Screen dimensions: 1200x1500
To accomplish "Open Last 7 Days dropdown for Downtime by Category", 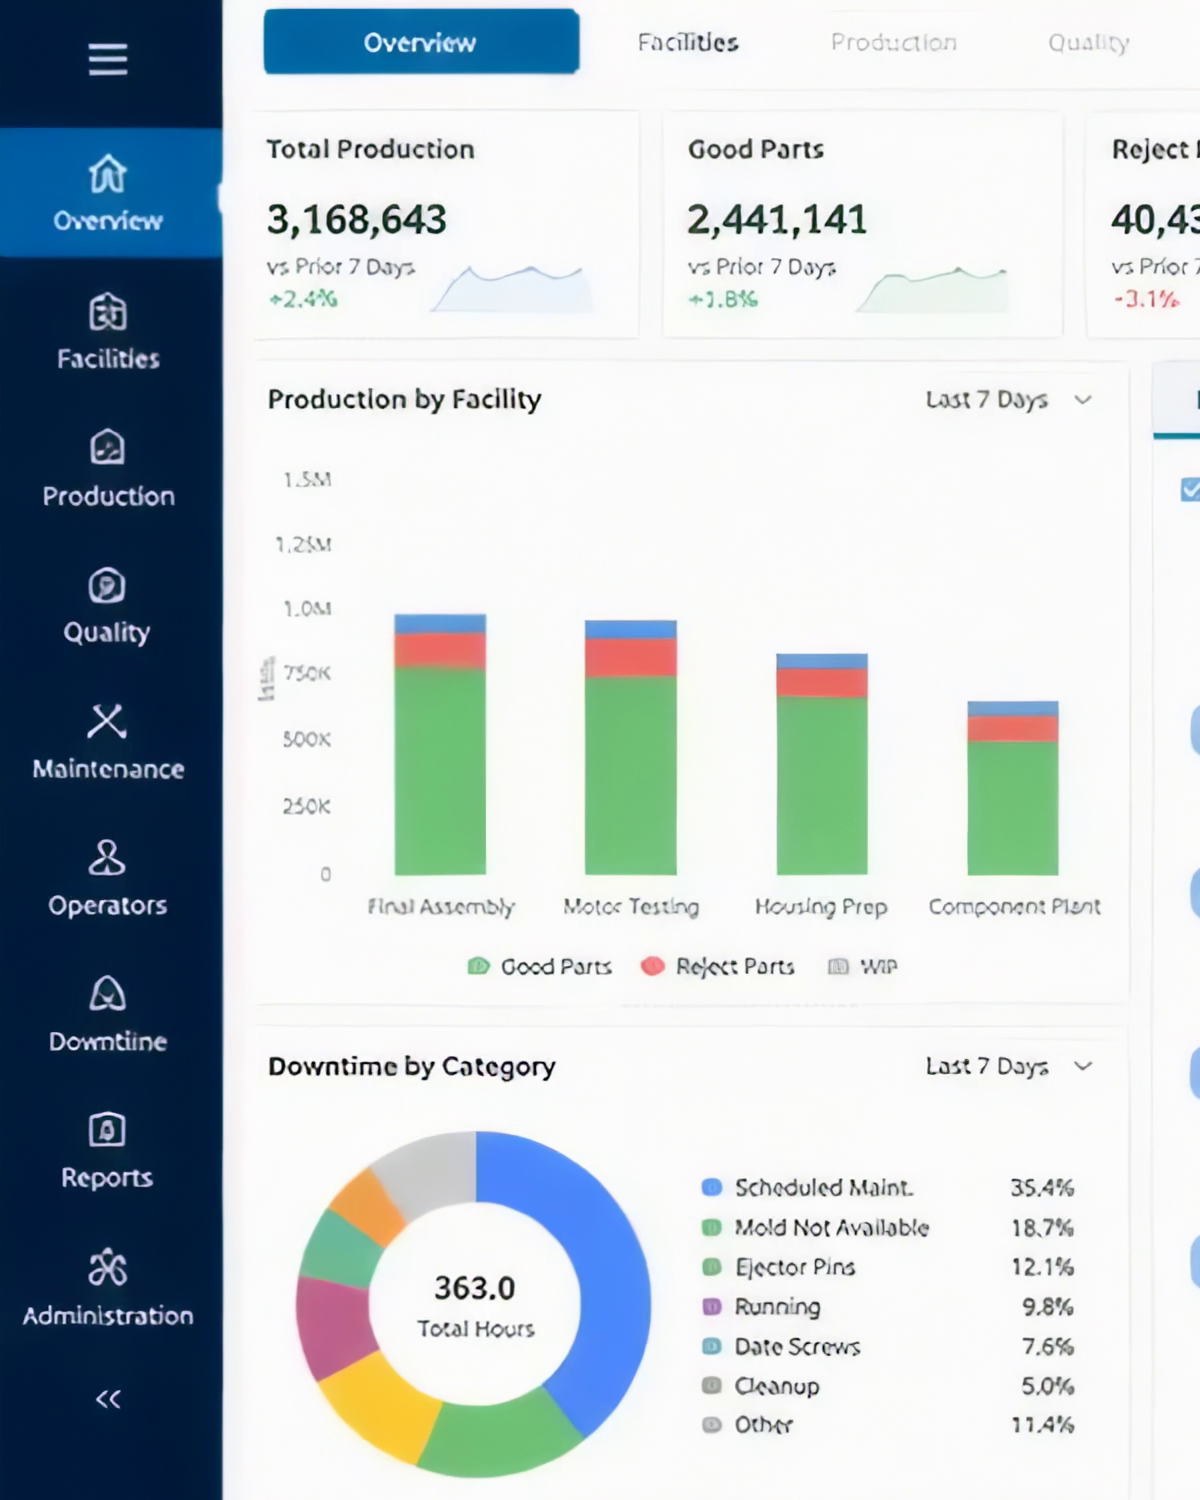I will point(1008,1066).
